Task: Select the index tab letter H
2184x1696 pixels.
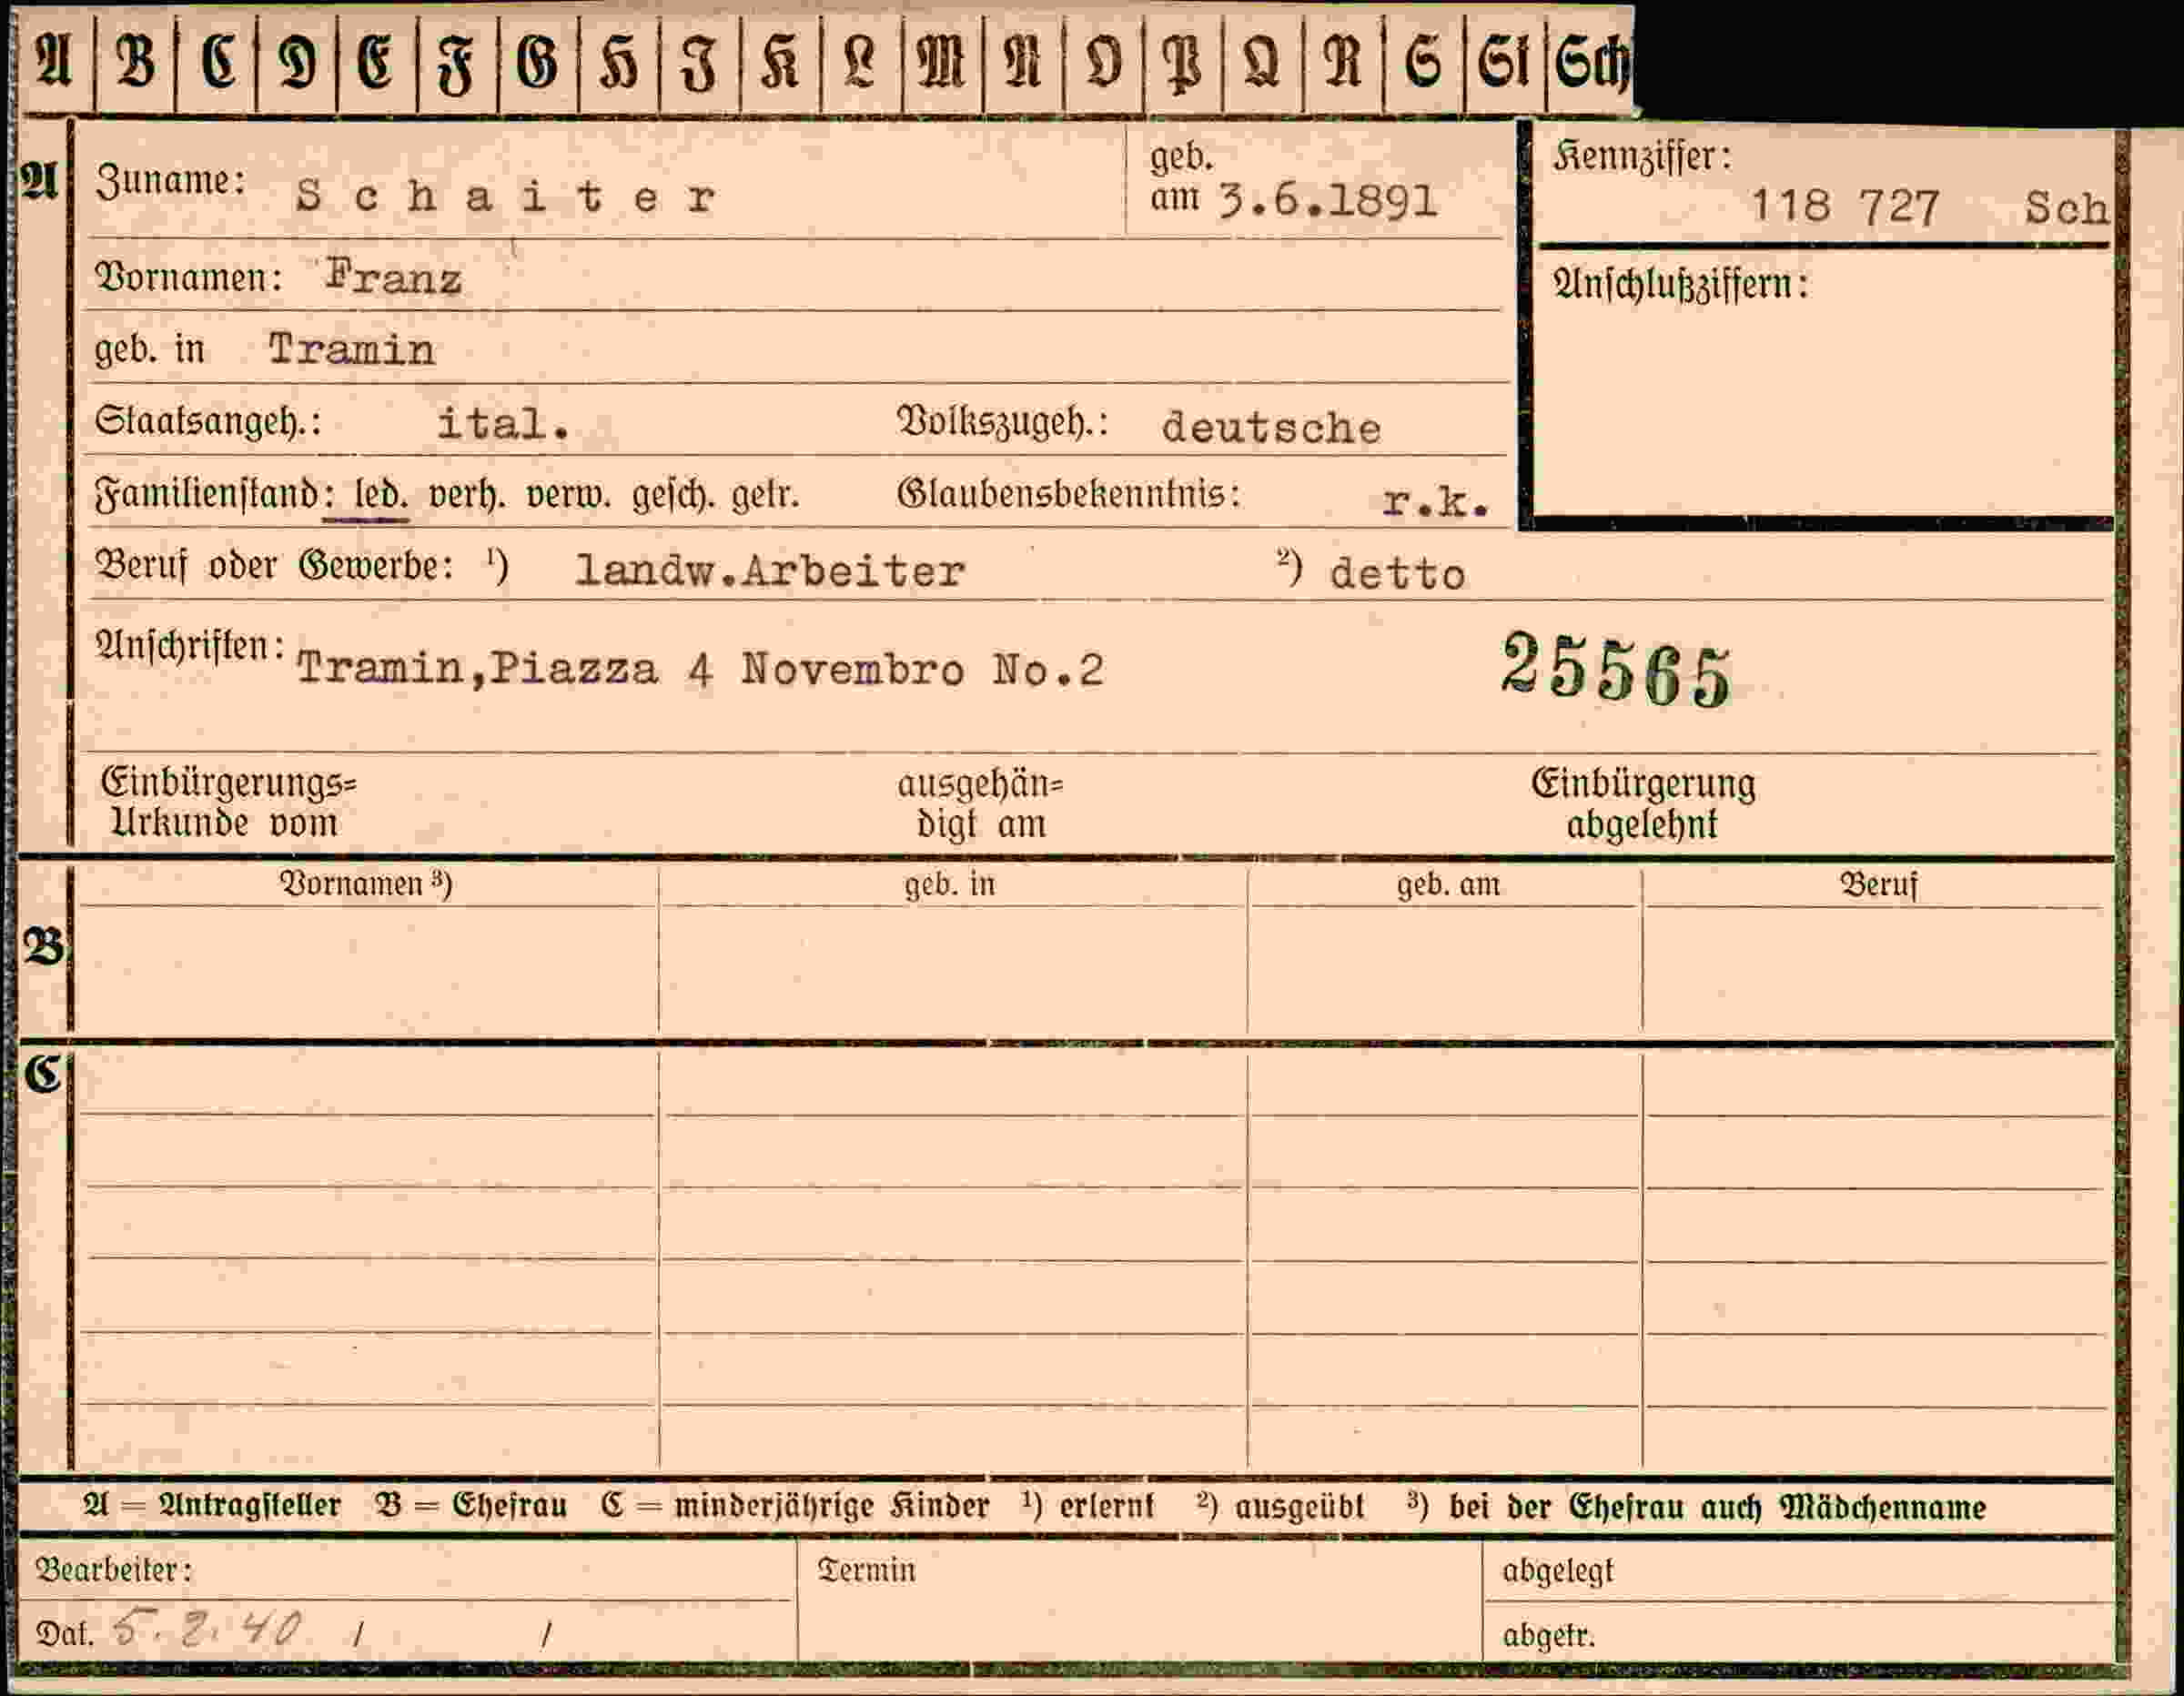Action: [x=619, y=61]
